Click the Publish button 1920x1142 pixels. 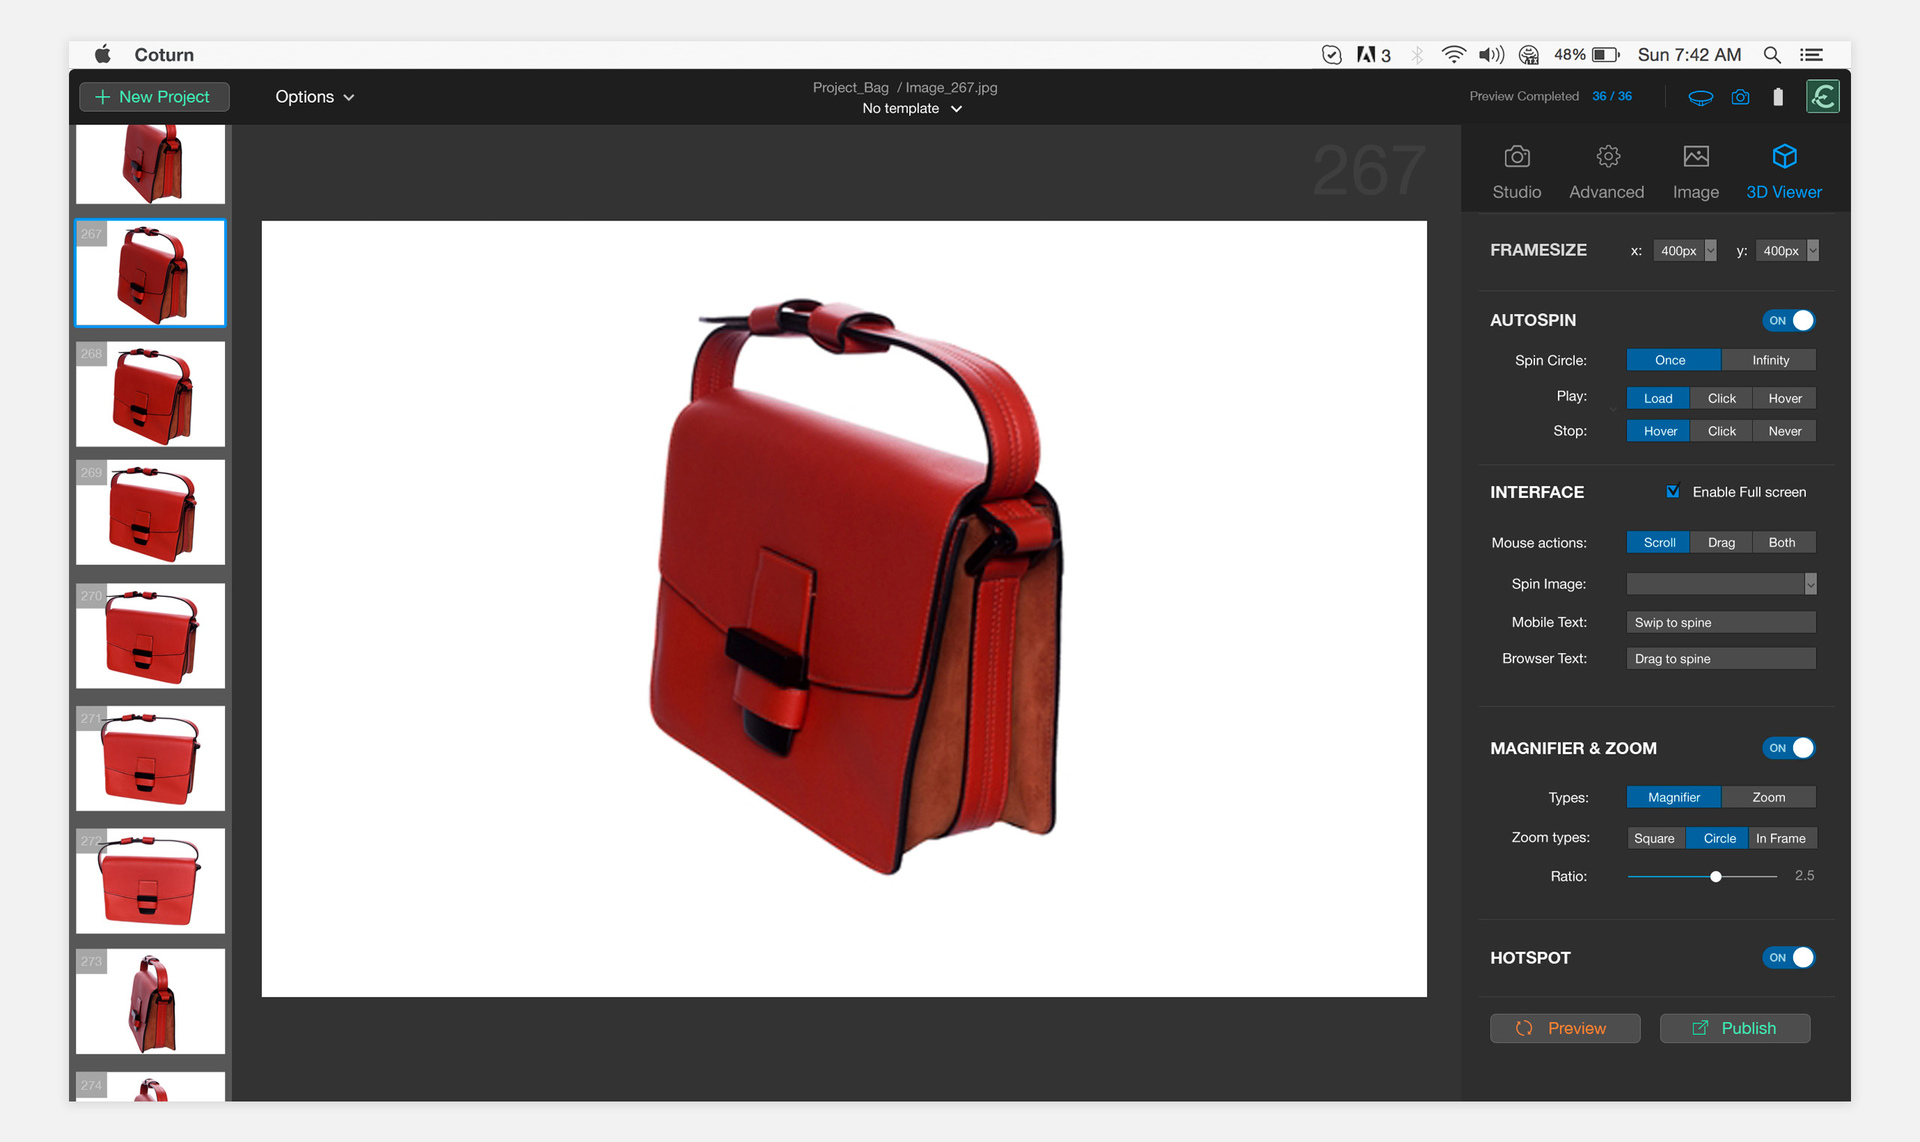click(x=1735, y=1028)
